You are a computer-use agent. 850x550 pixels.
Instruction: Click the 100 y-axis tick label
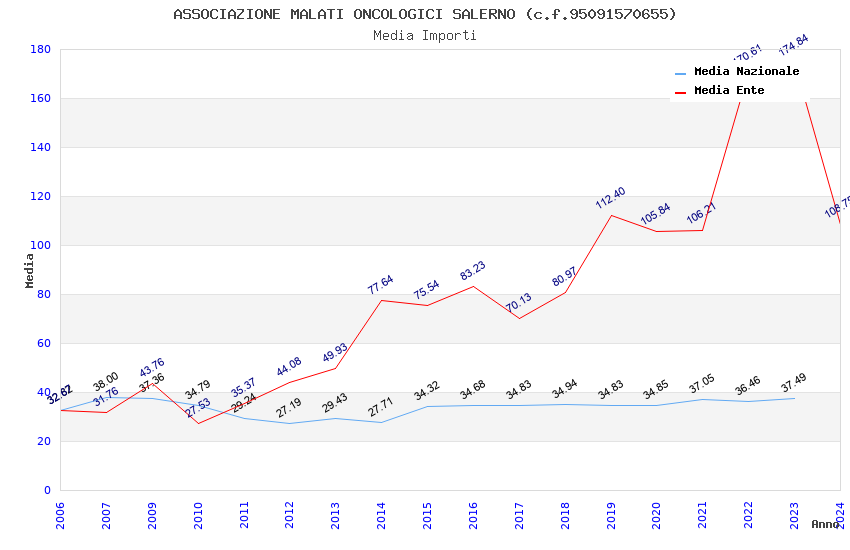[41, 245]
